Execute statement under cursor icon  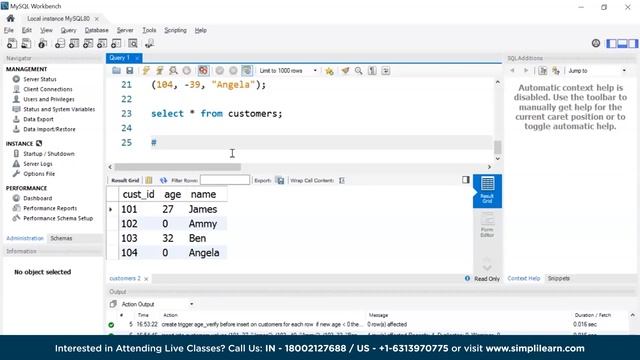click(x=160, y=71)
